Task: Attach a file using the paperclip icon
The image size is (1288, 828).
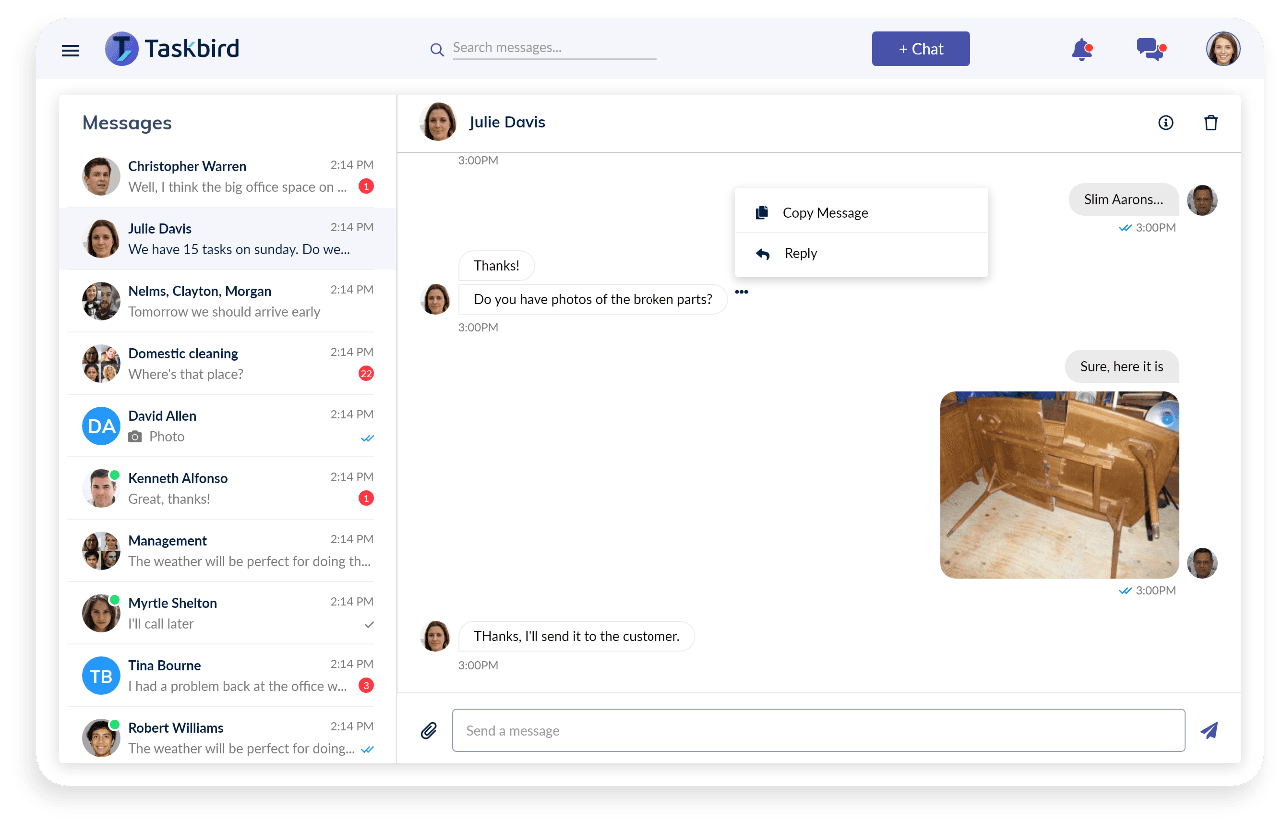Action: point(429,730)
